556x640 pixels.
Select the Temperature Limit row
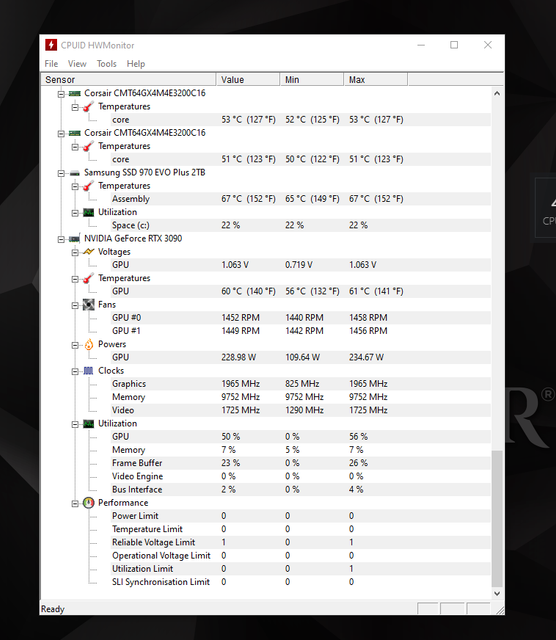(301, 529)
